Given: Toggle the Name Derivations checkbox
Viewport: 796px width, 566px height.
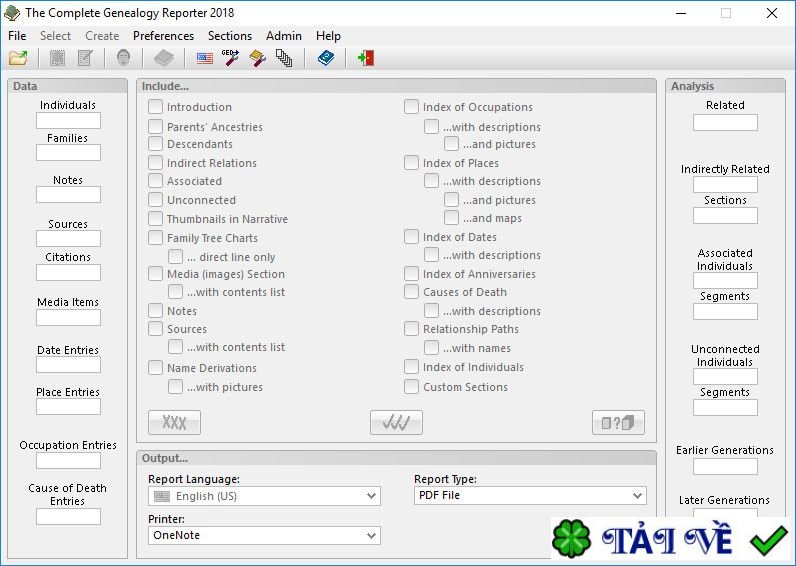Looking at the screenshot, I should point(155,368).
